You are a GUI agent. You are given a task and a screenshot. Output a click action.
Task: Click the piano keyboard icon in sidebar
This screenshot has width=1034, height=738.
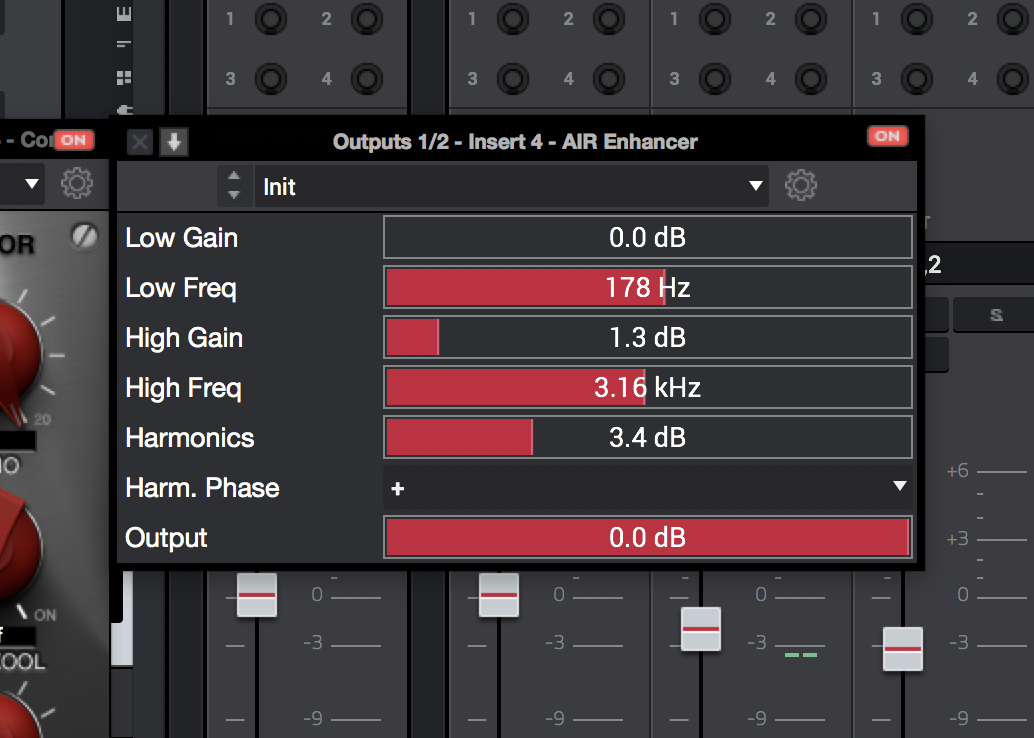point(124,14)
